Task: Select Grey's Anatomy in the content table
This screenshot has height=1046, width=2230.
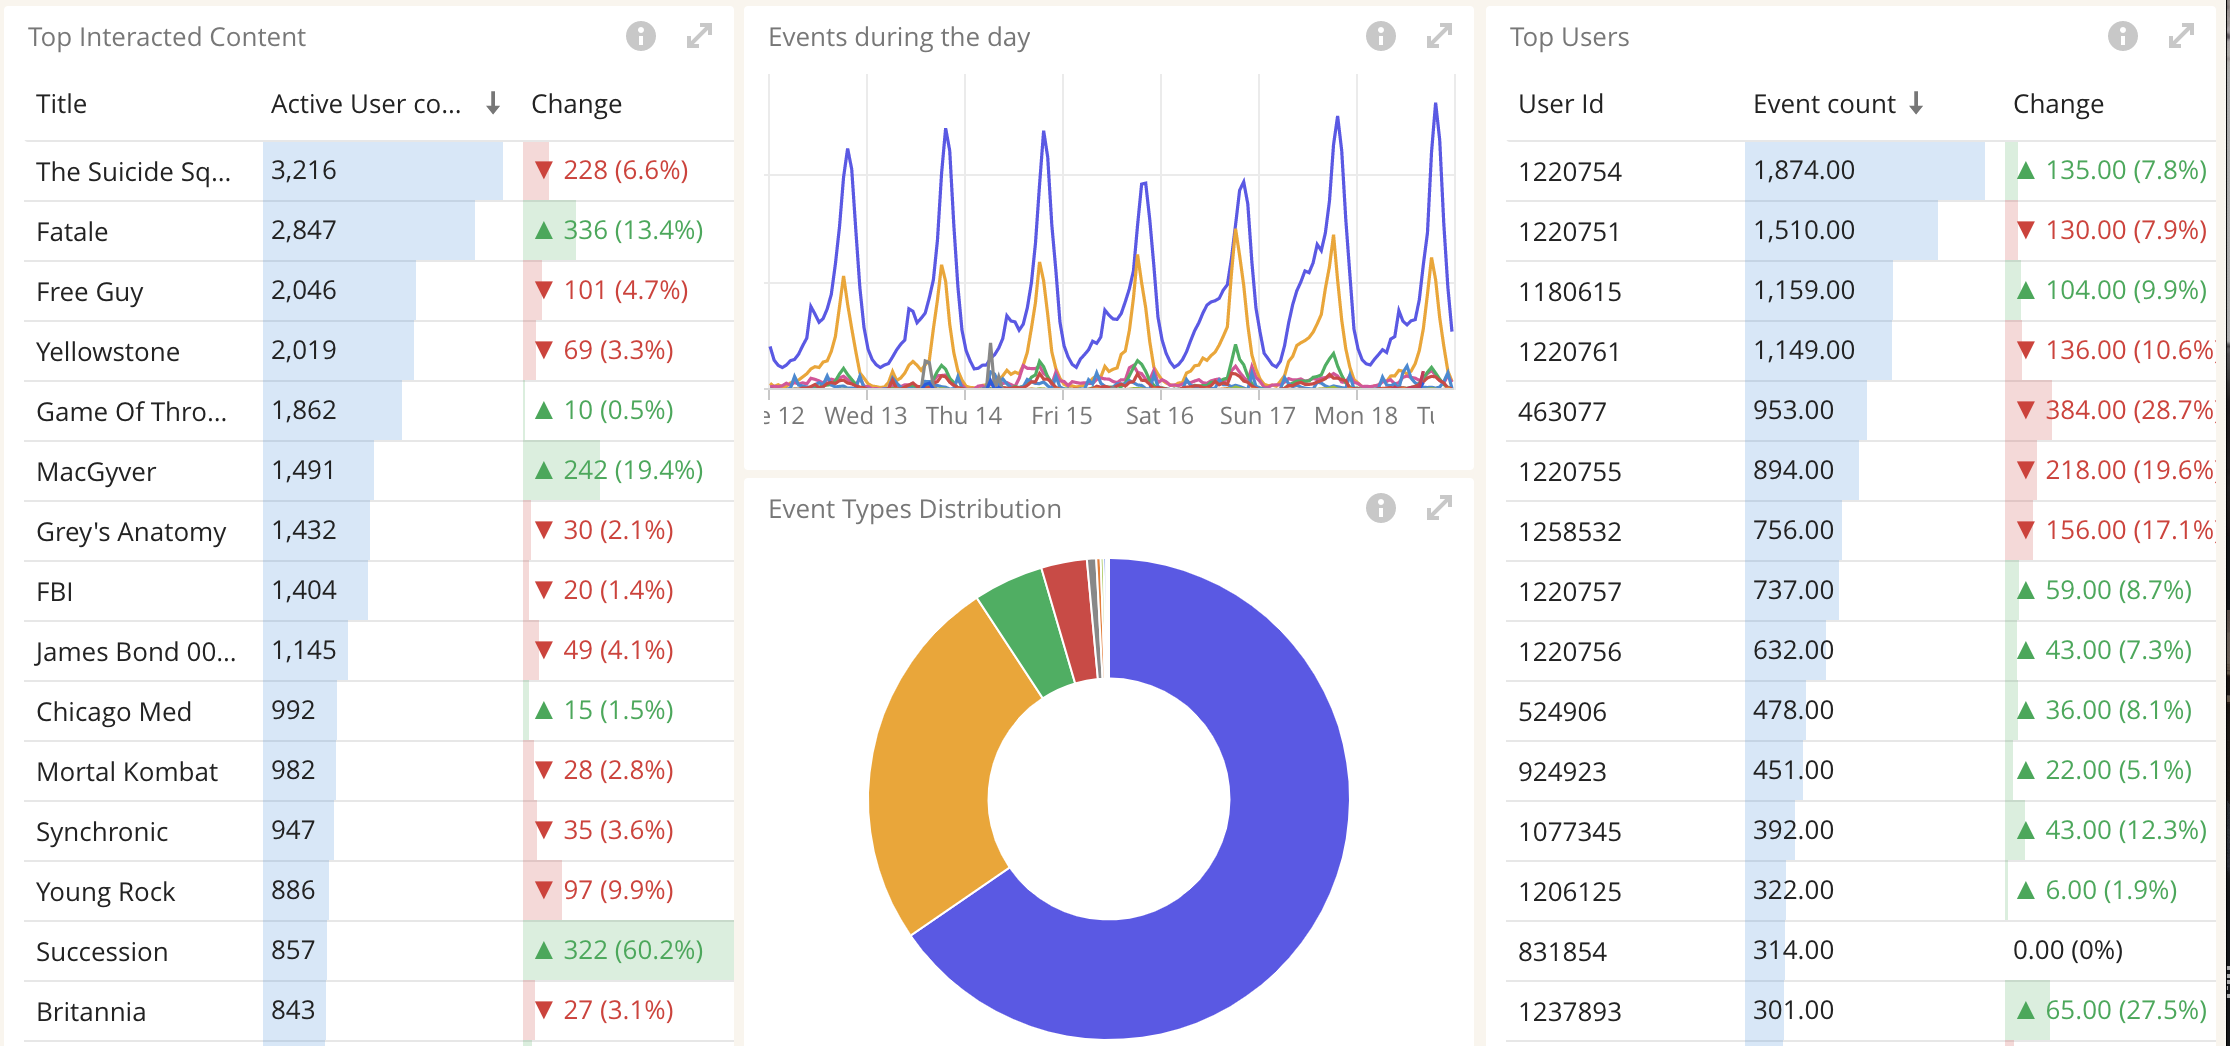Action: pos(131,532)
